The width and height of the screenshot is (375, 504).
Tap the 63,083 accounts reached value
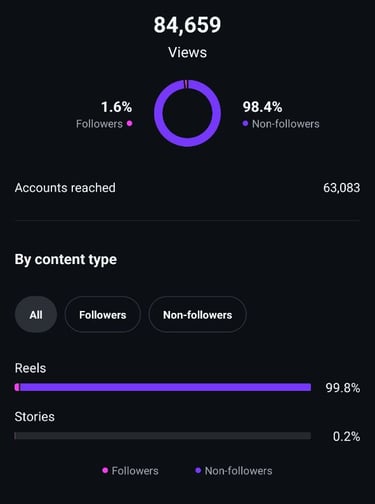[x=342, y=188]
